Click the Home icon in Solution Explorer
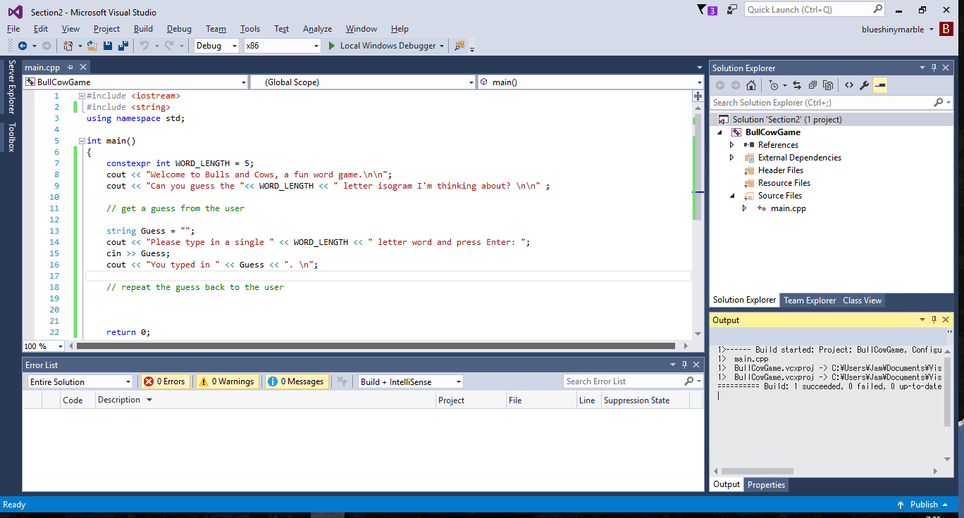Viewport: 964px width, 518px height. (751, 85)
